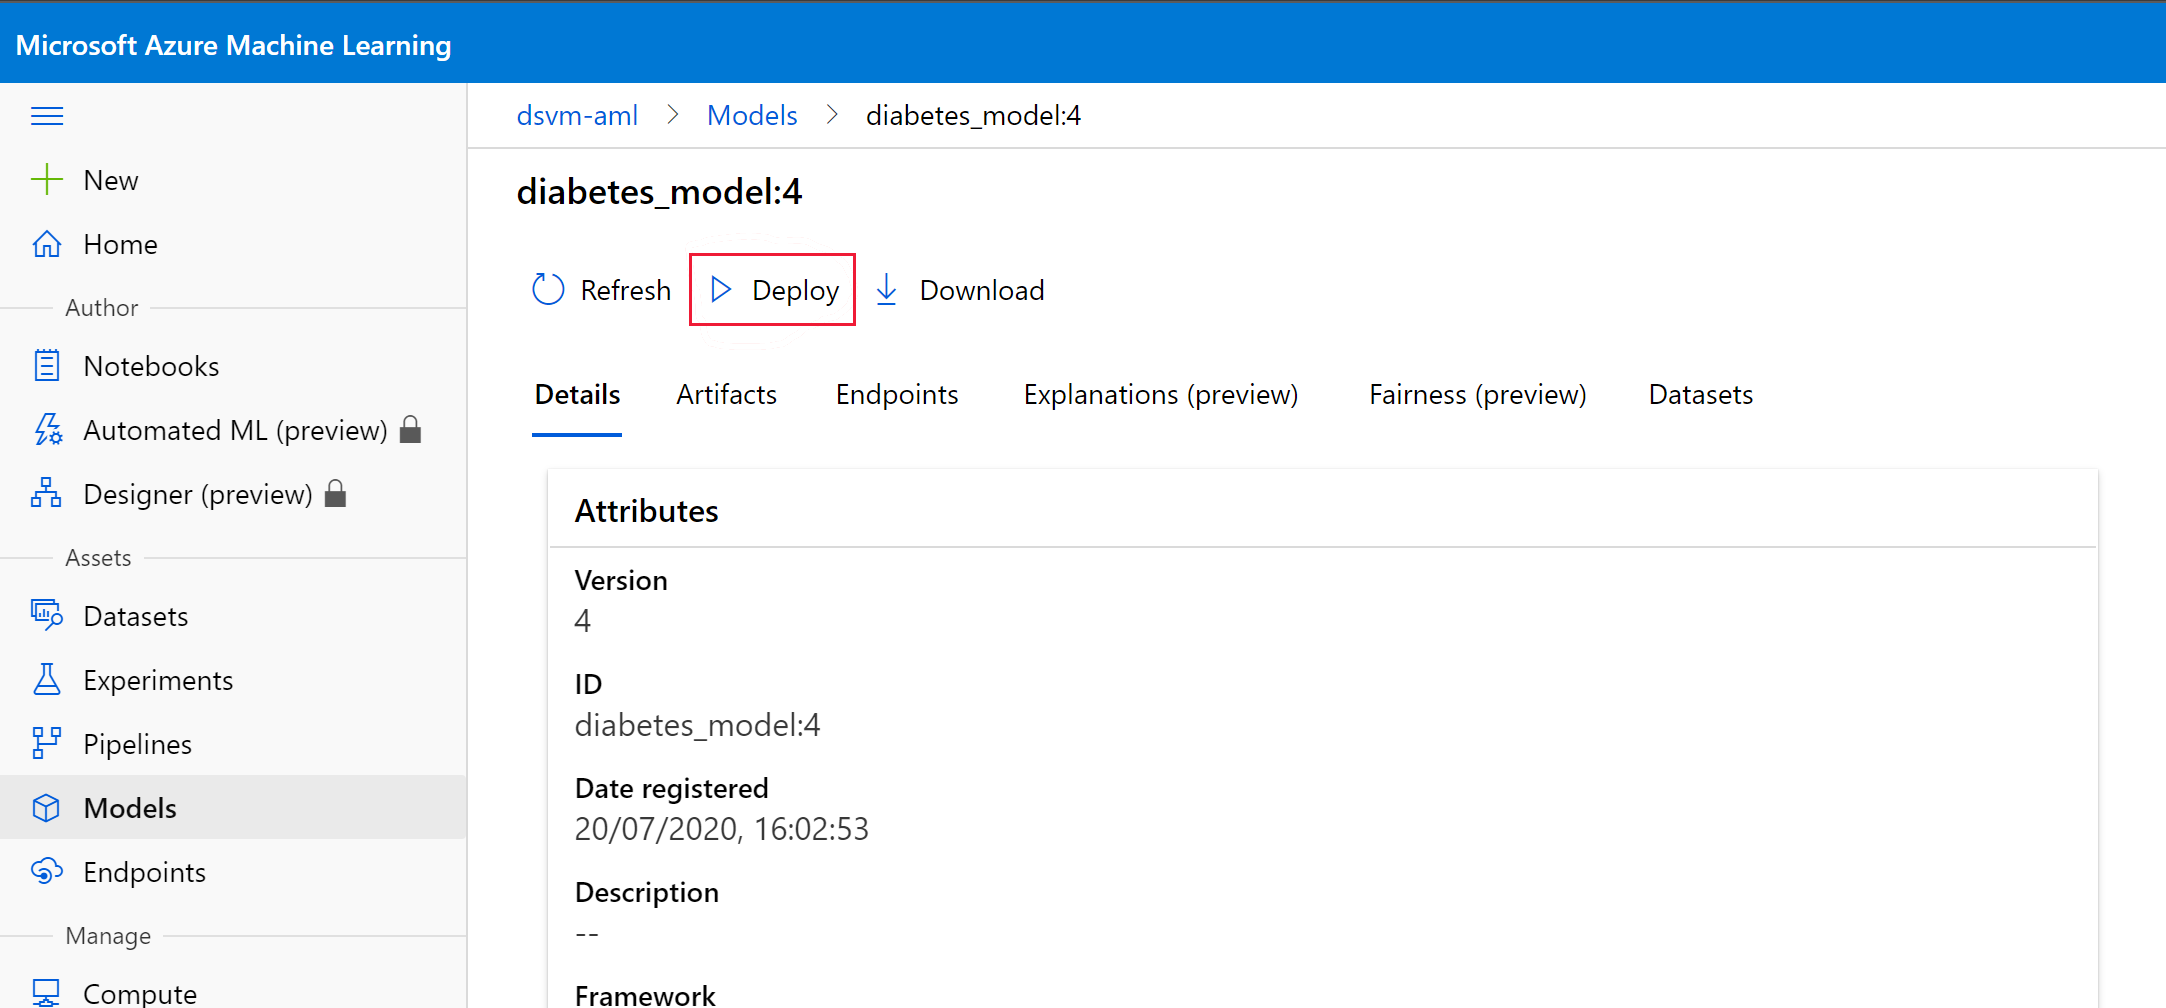The height and width of the screenshot is (1008, 2166).
Task: Toggle the hamburger navigation menu
Action: point(47,116)
